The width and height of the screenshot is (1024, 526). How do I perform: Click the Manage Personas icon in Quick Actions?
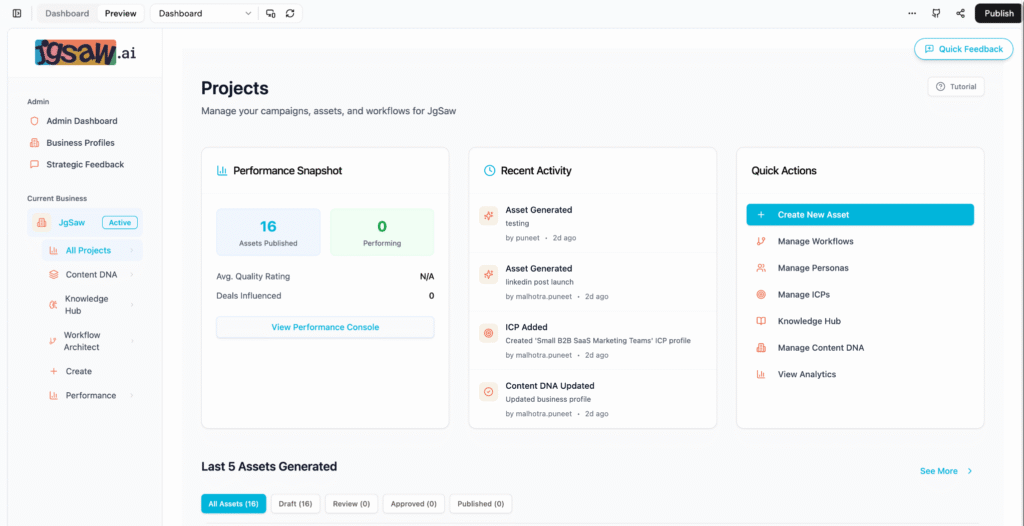tap(761, 268)
